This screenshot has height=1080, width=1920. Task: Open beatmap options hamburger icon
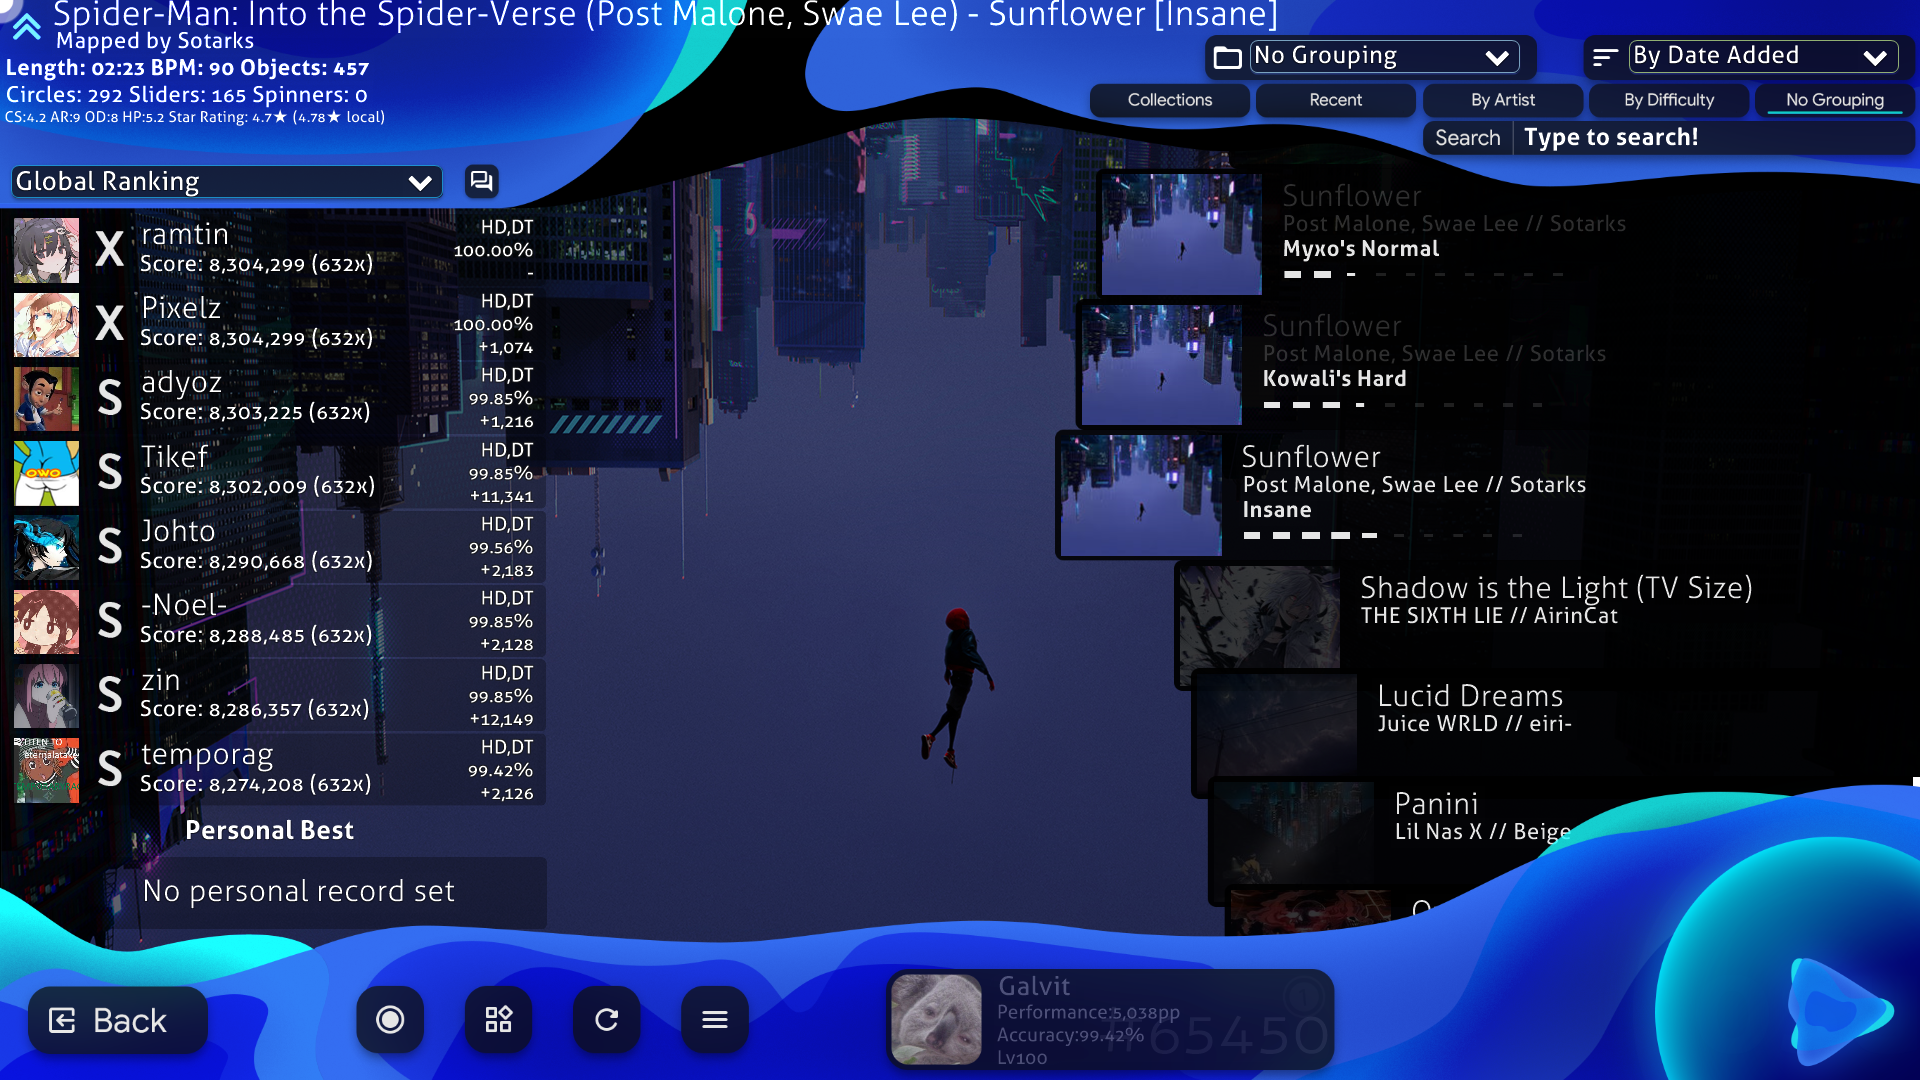pyautogui.click(x=714, y=1019)
